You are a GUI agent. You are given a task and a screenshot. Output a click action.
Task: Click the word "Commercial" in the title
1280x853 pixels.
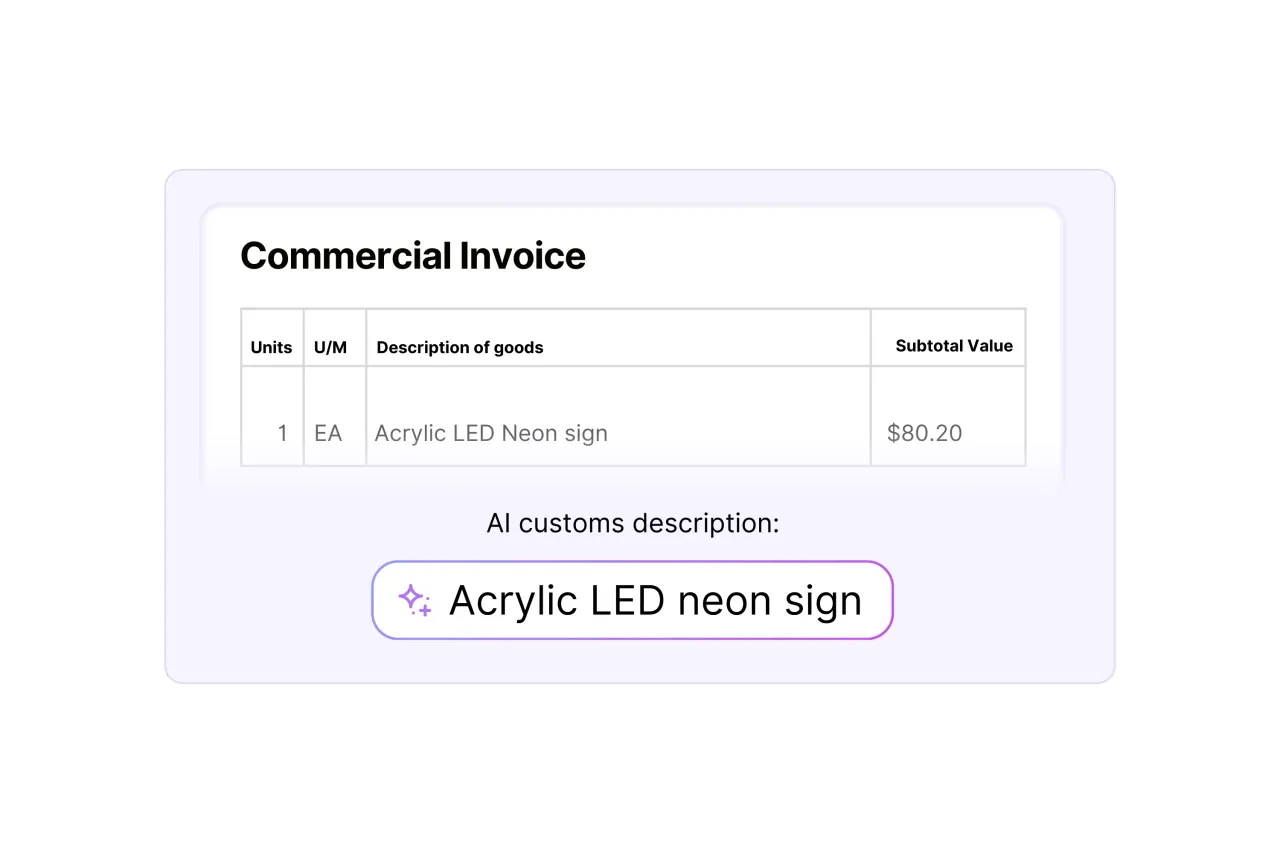click(345, 256)
